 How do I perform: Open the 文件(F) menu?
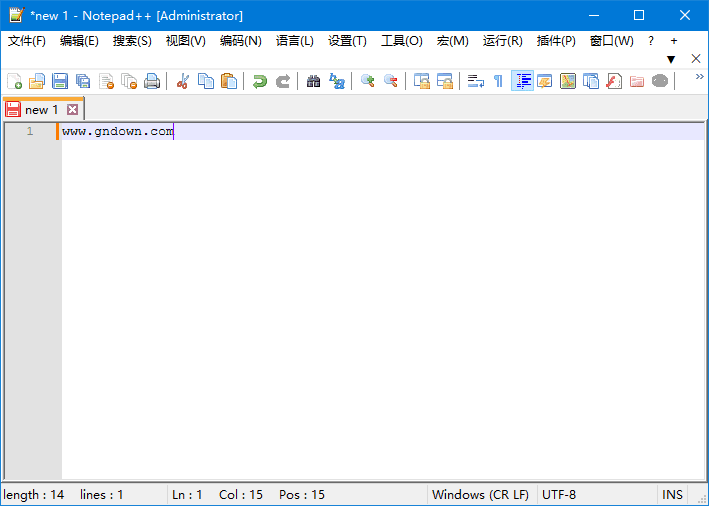[27, 41]
